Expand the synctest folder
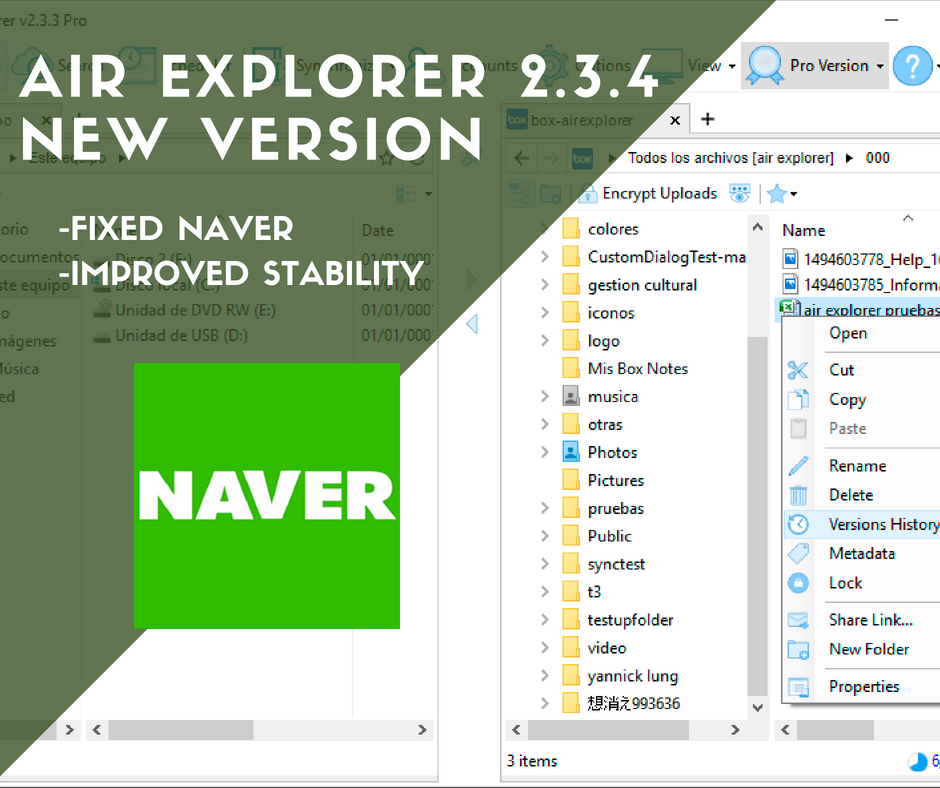 (x=544, y=564)
